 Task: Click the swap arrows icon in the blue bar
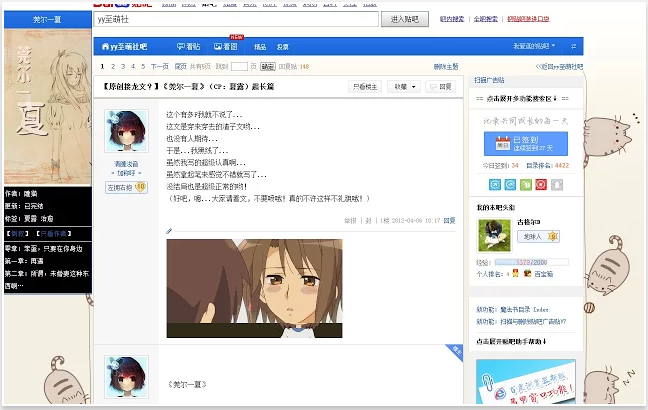(574, 46)
